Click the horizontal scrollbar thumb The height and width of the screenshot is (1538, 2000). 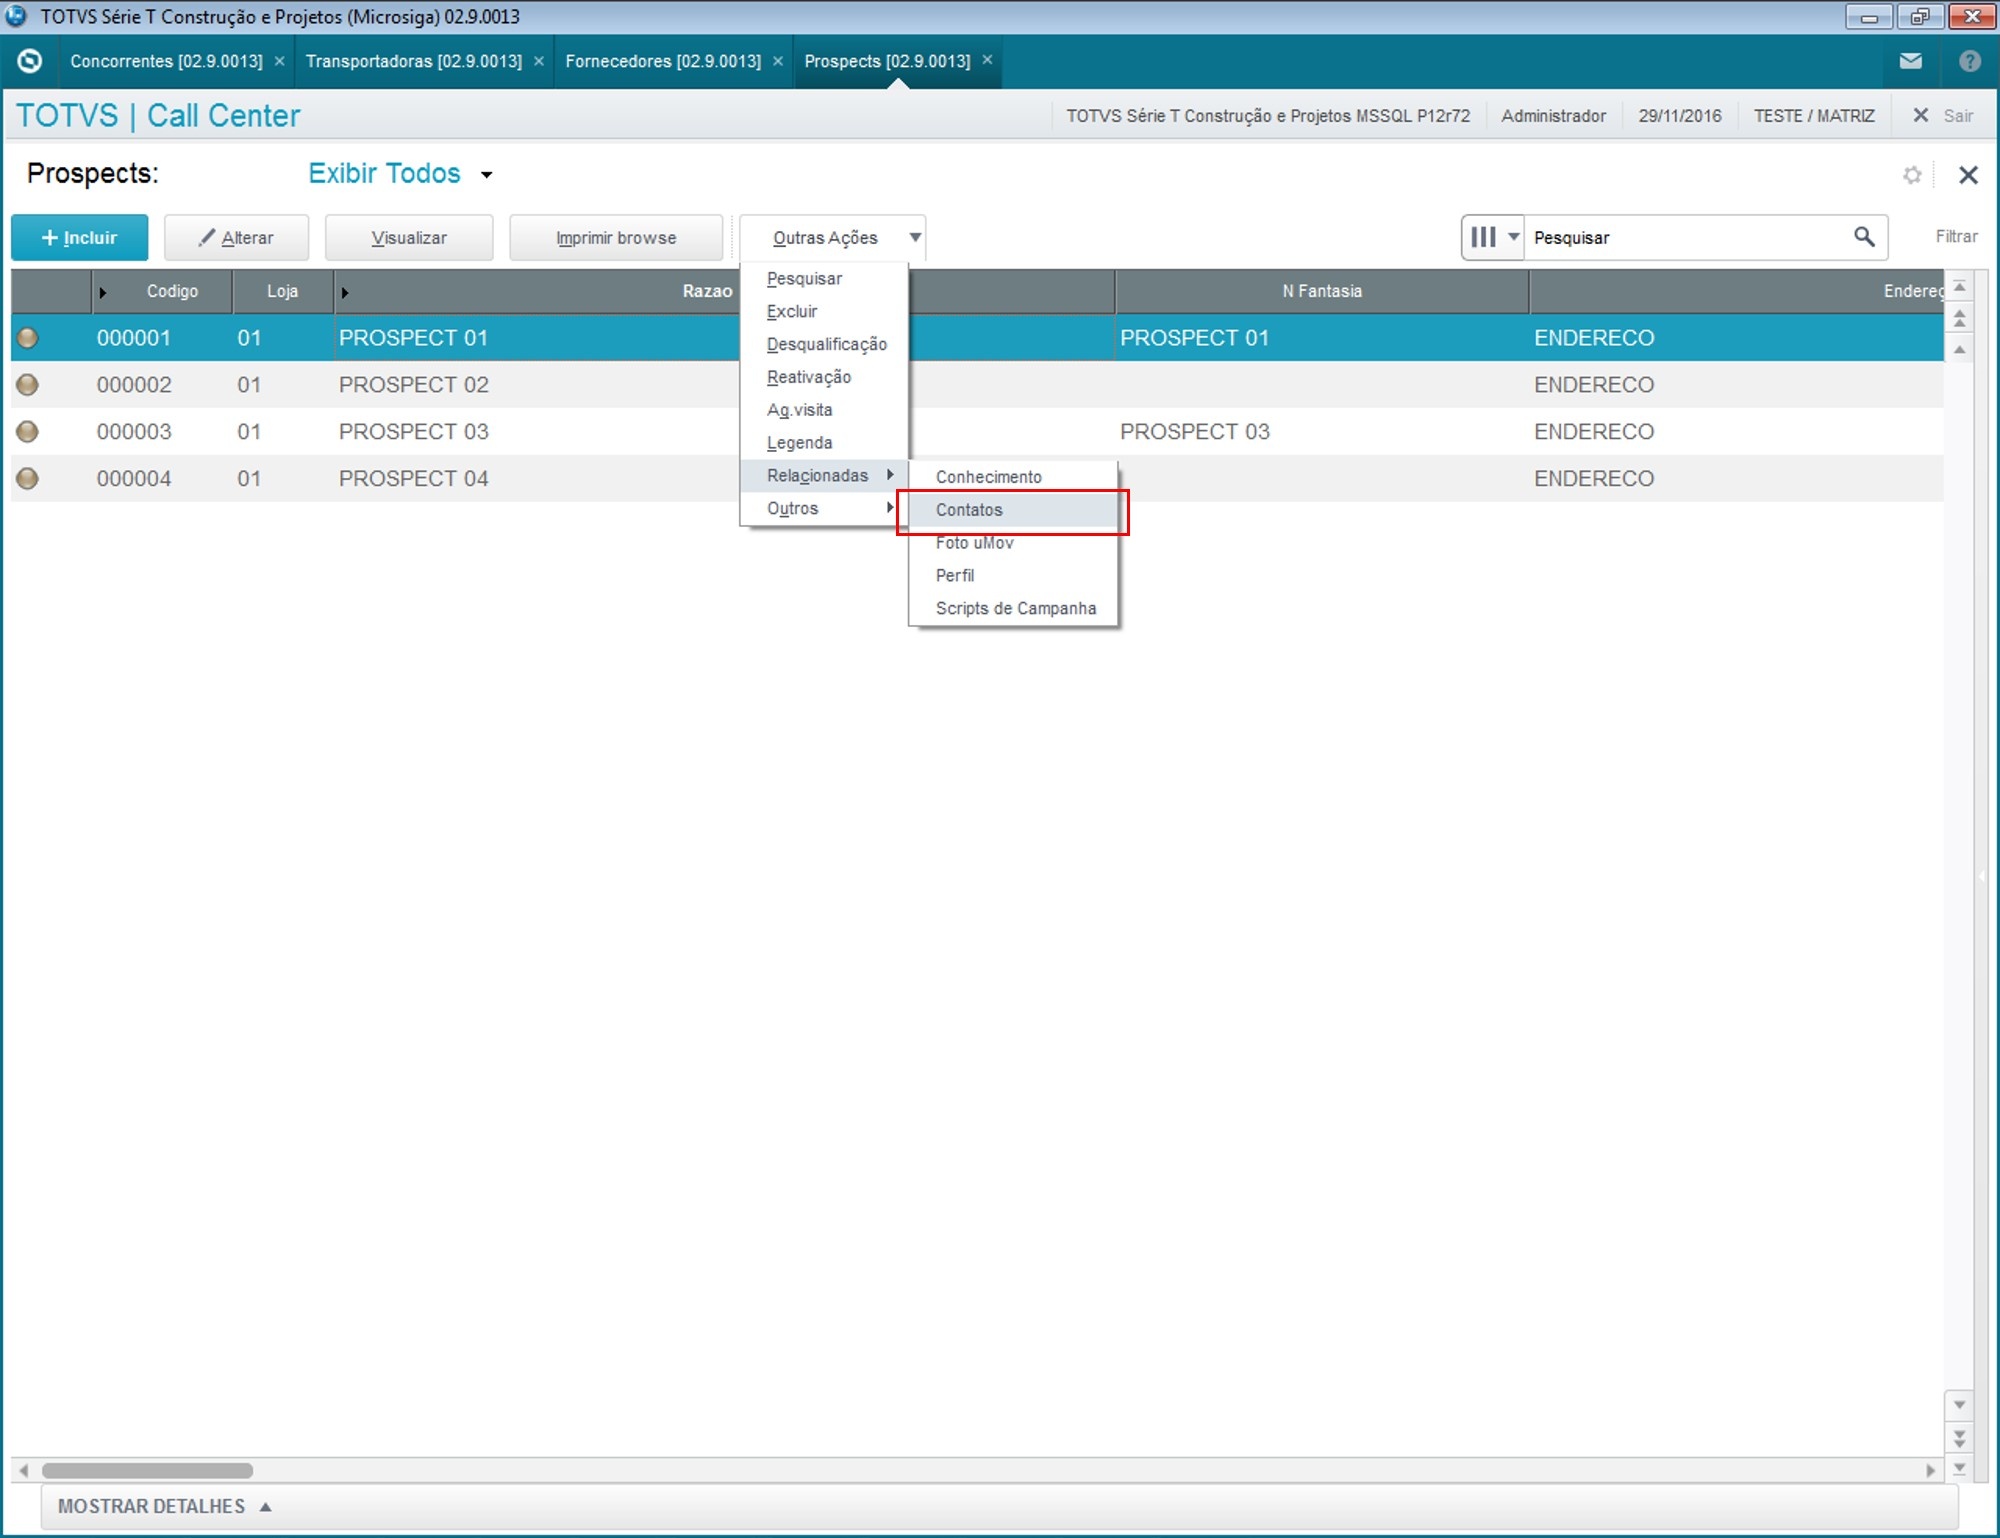(x=147, y=1470)
